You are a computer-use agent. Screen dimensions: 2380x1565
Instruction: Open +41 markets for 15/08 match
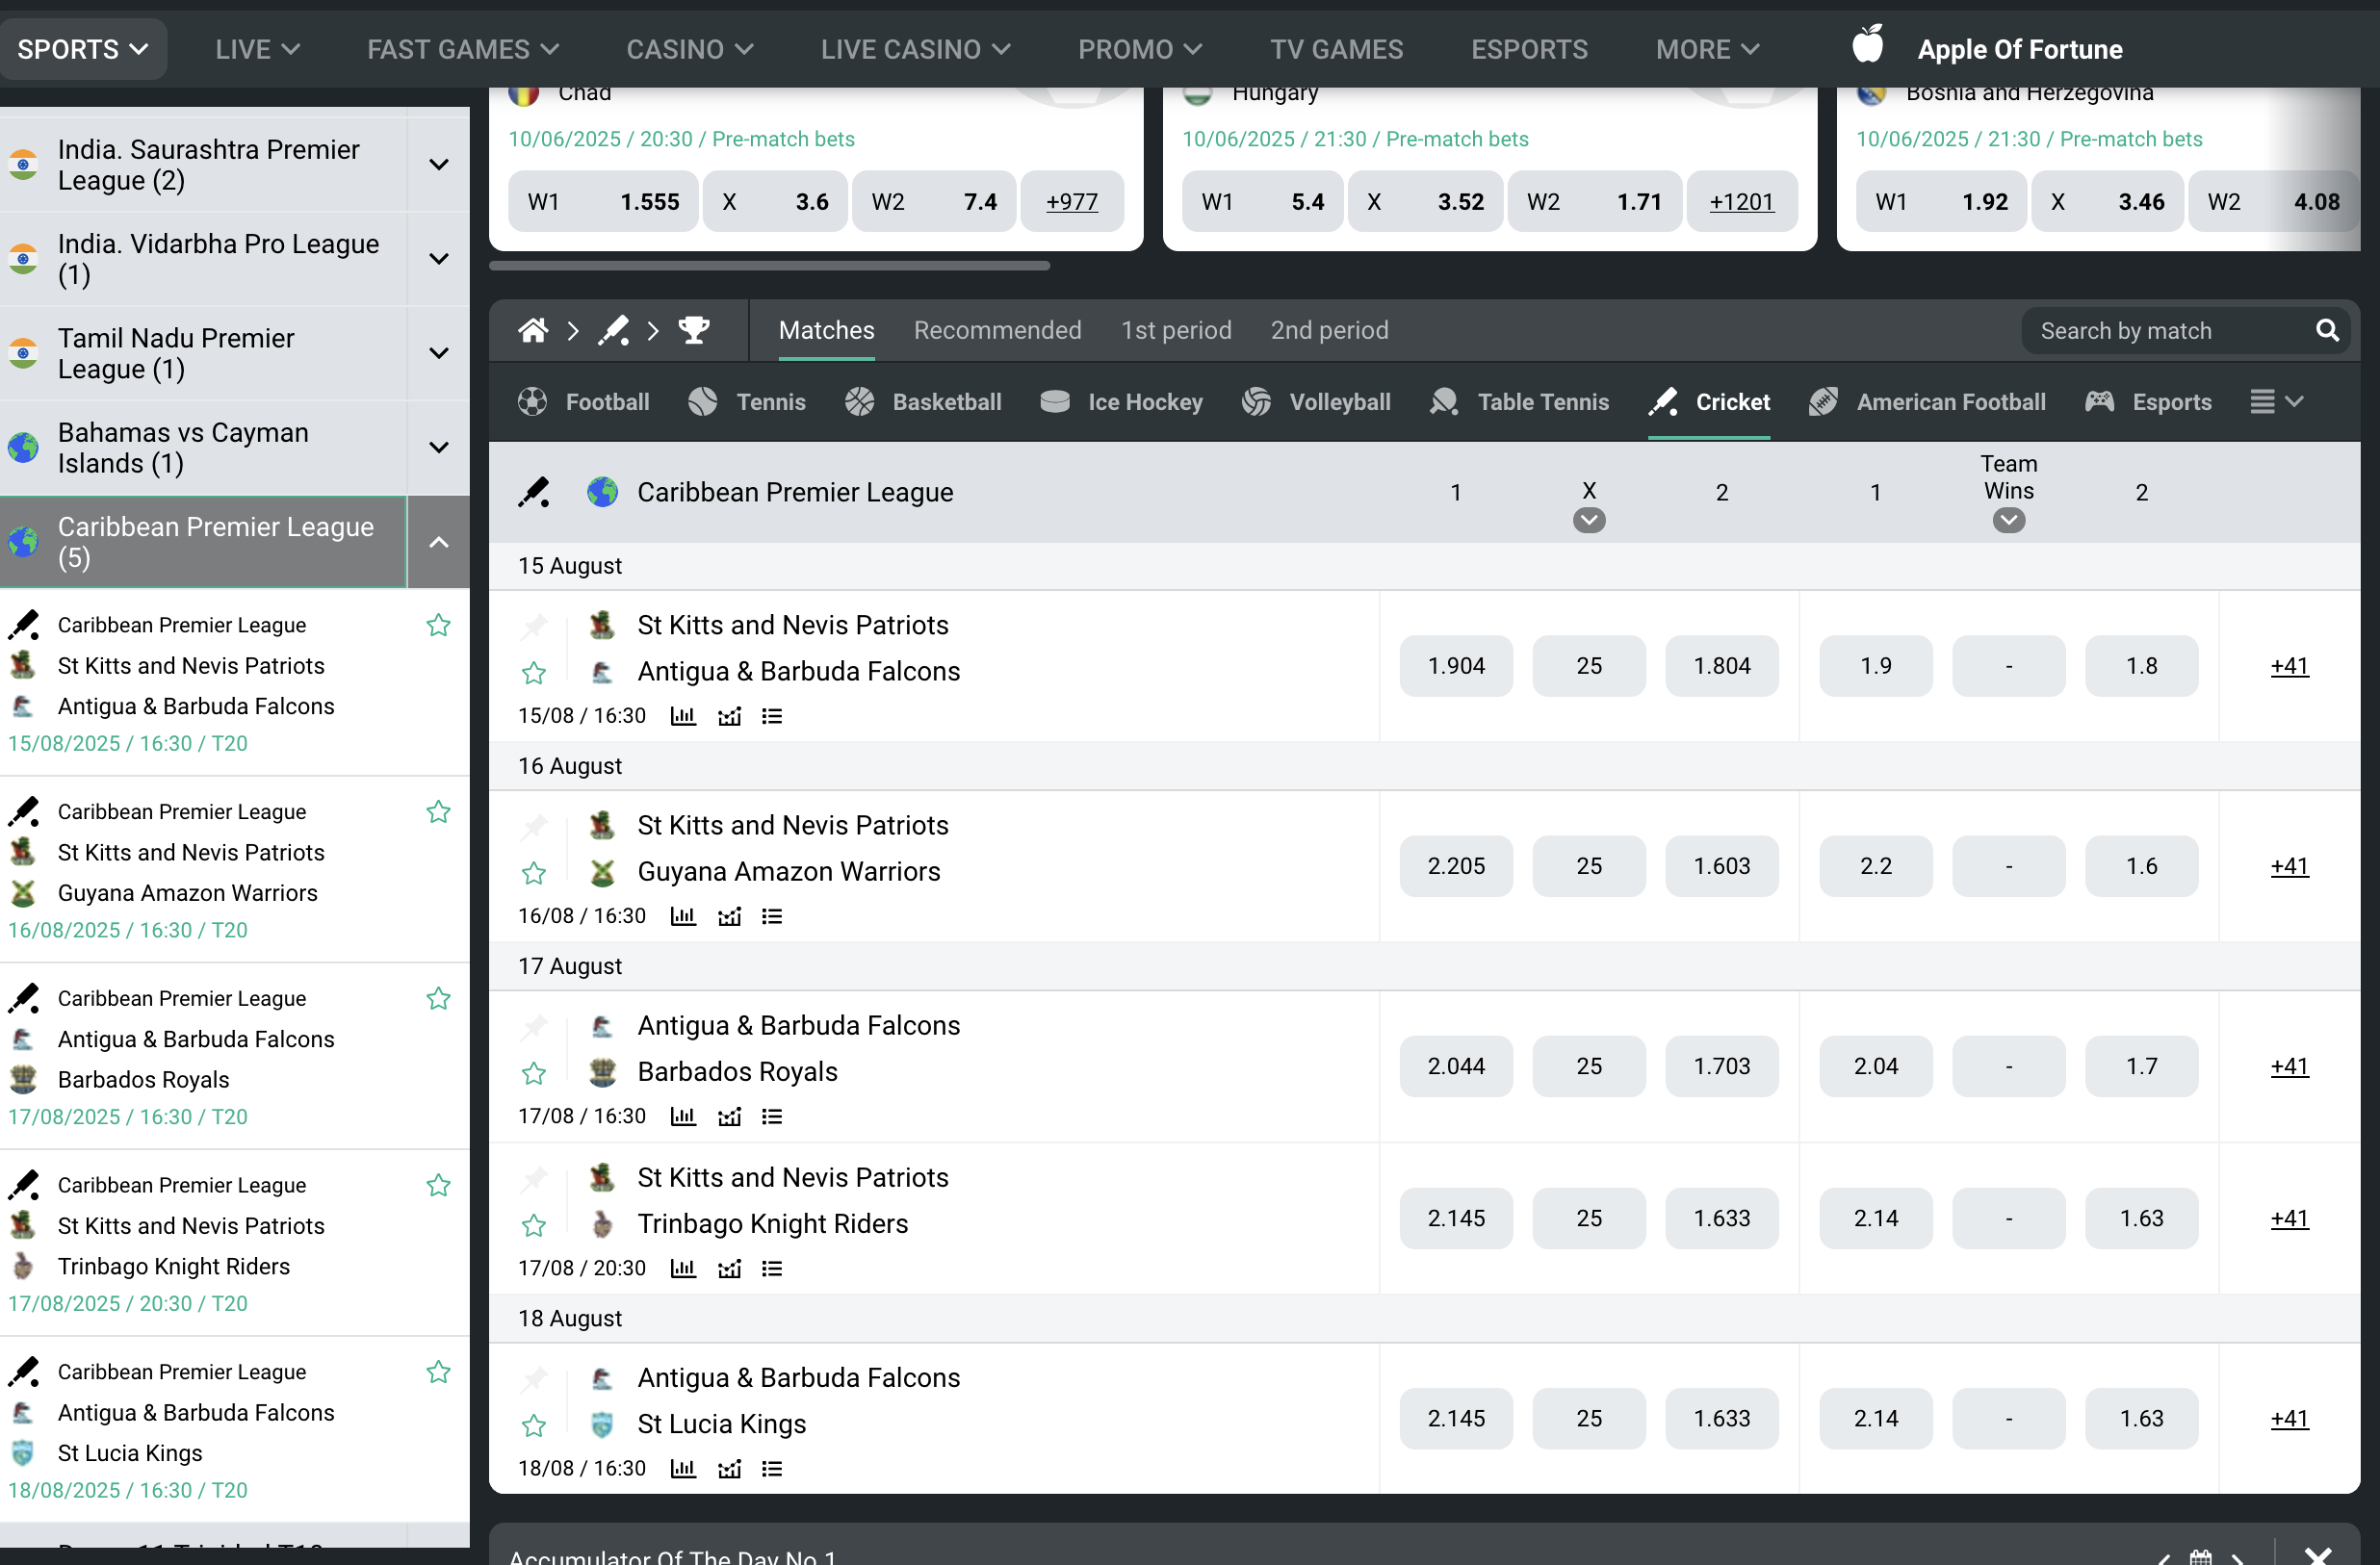click(2289, 666)
